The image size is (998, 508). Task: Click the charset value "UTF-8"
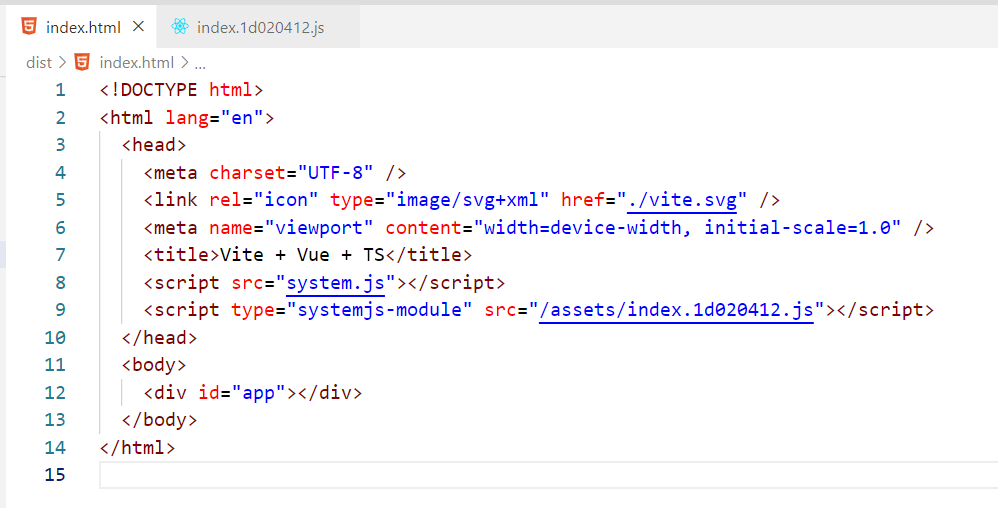point(335,173)
